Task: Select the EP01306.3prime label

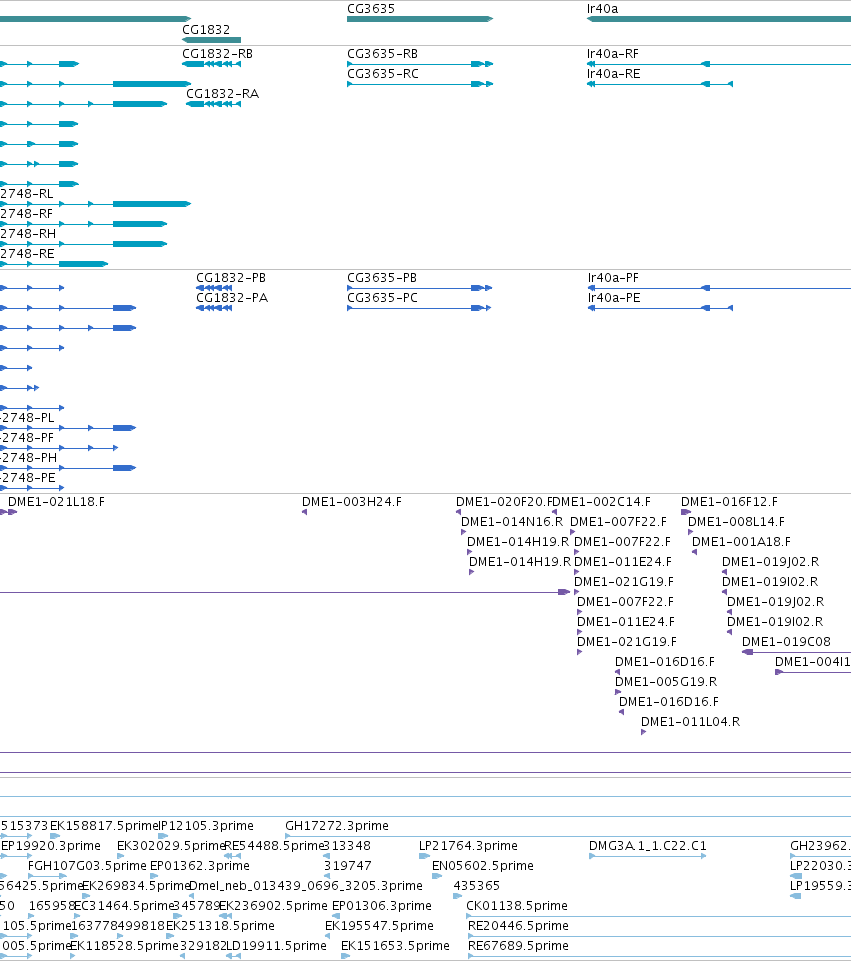Action: pyautogui.click(x=382, y=906)
